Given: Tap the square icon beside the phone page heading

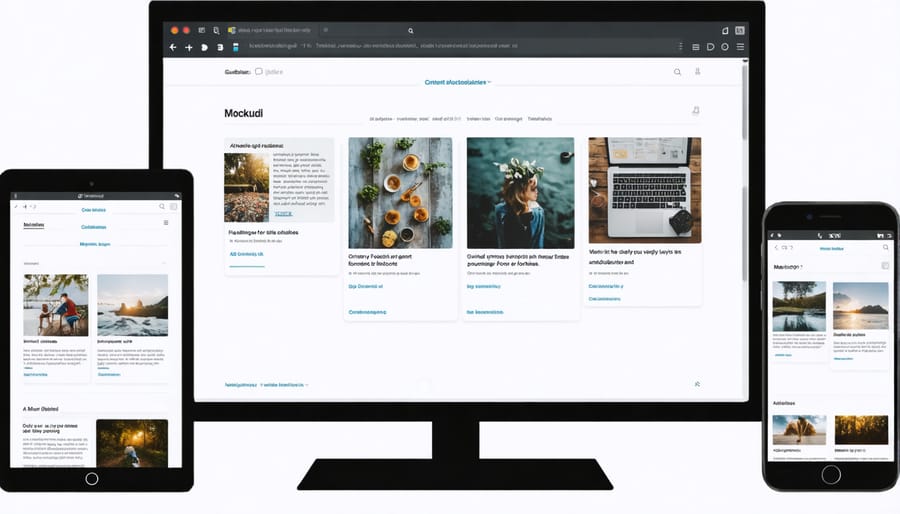Looking at the screenshot, I should click(885, 266).
